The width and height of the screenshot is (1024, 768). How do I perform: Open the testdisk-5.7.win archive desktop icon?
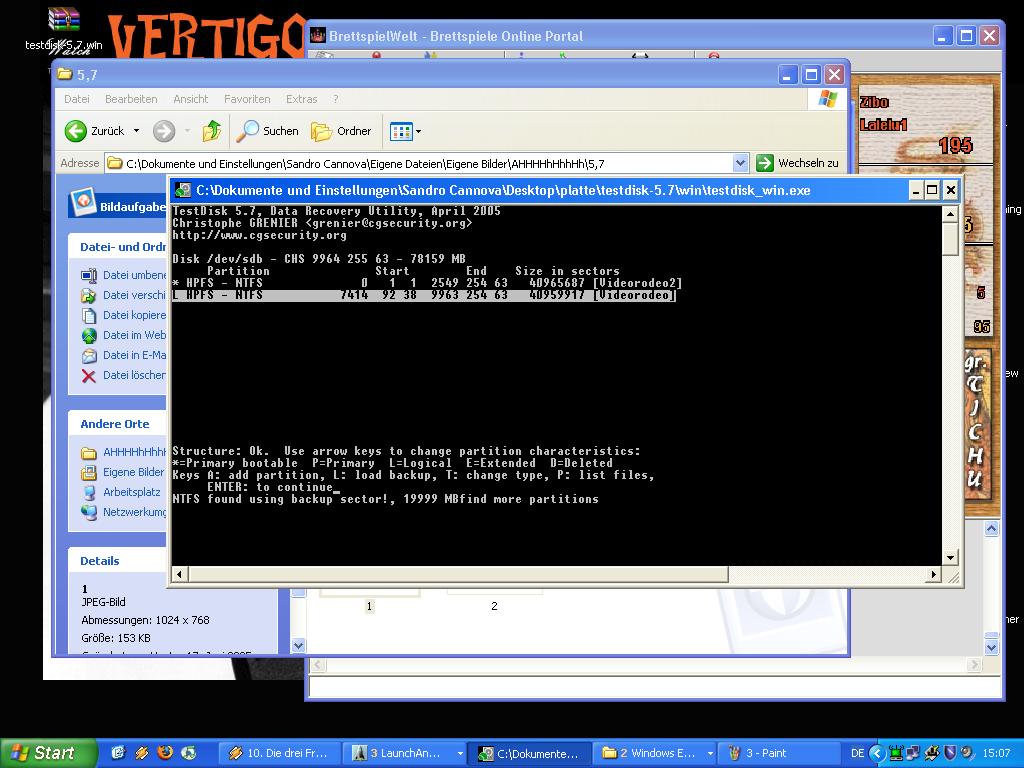[x=63, y=29]
